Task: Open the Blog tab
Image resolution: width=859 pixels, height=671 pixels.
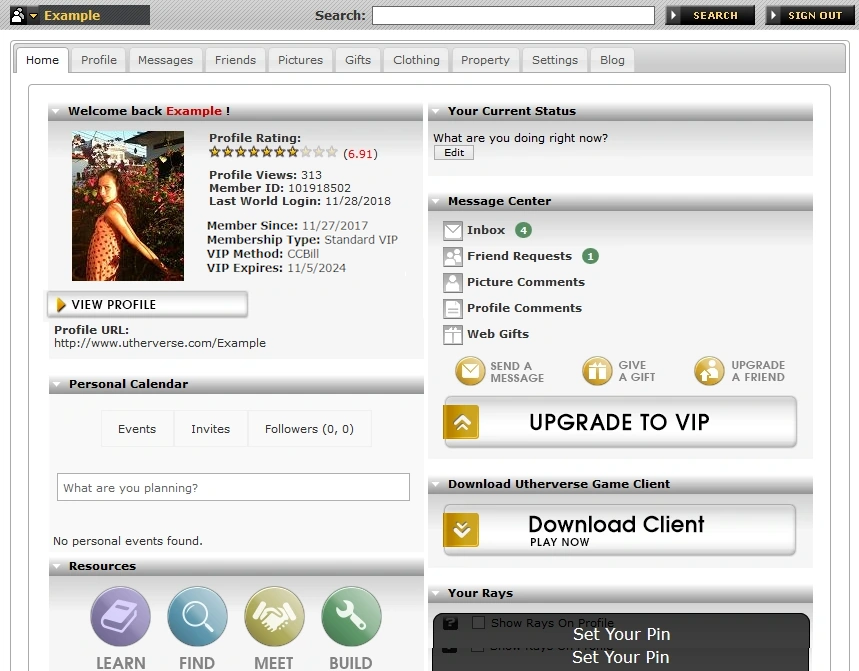Action: coord(612,60)
